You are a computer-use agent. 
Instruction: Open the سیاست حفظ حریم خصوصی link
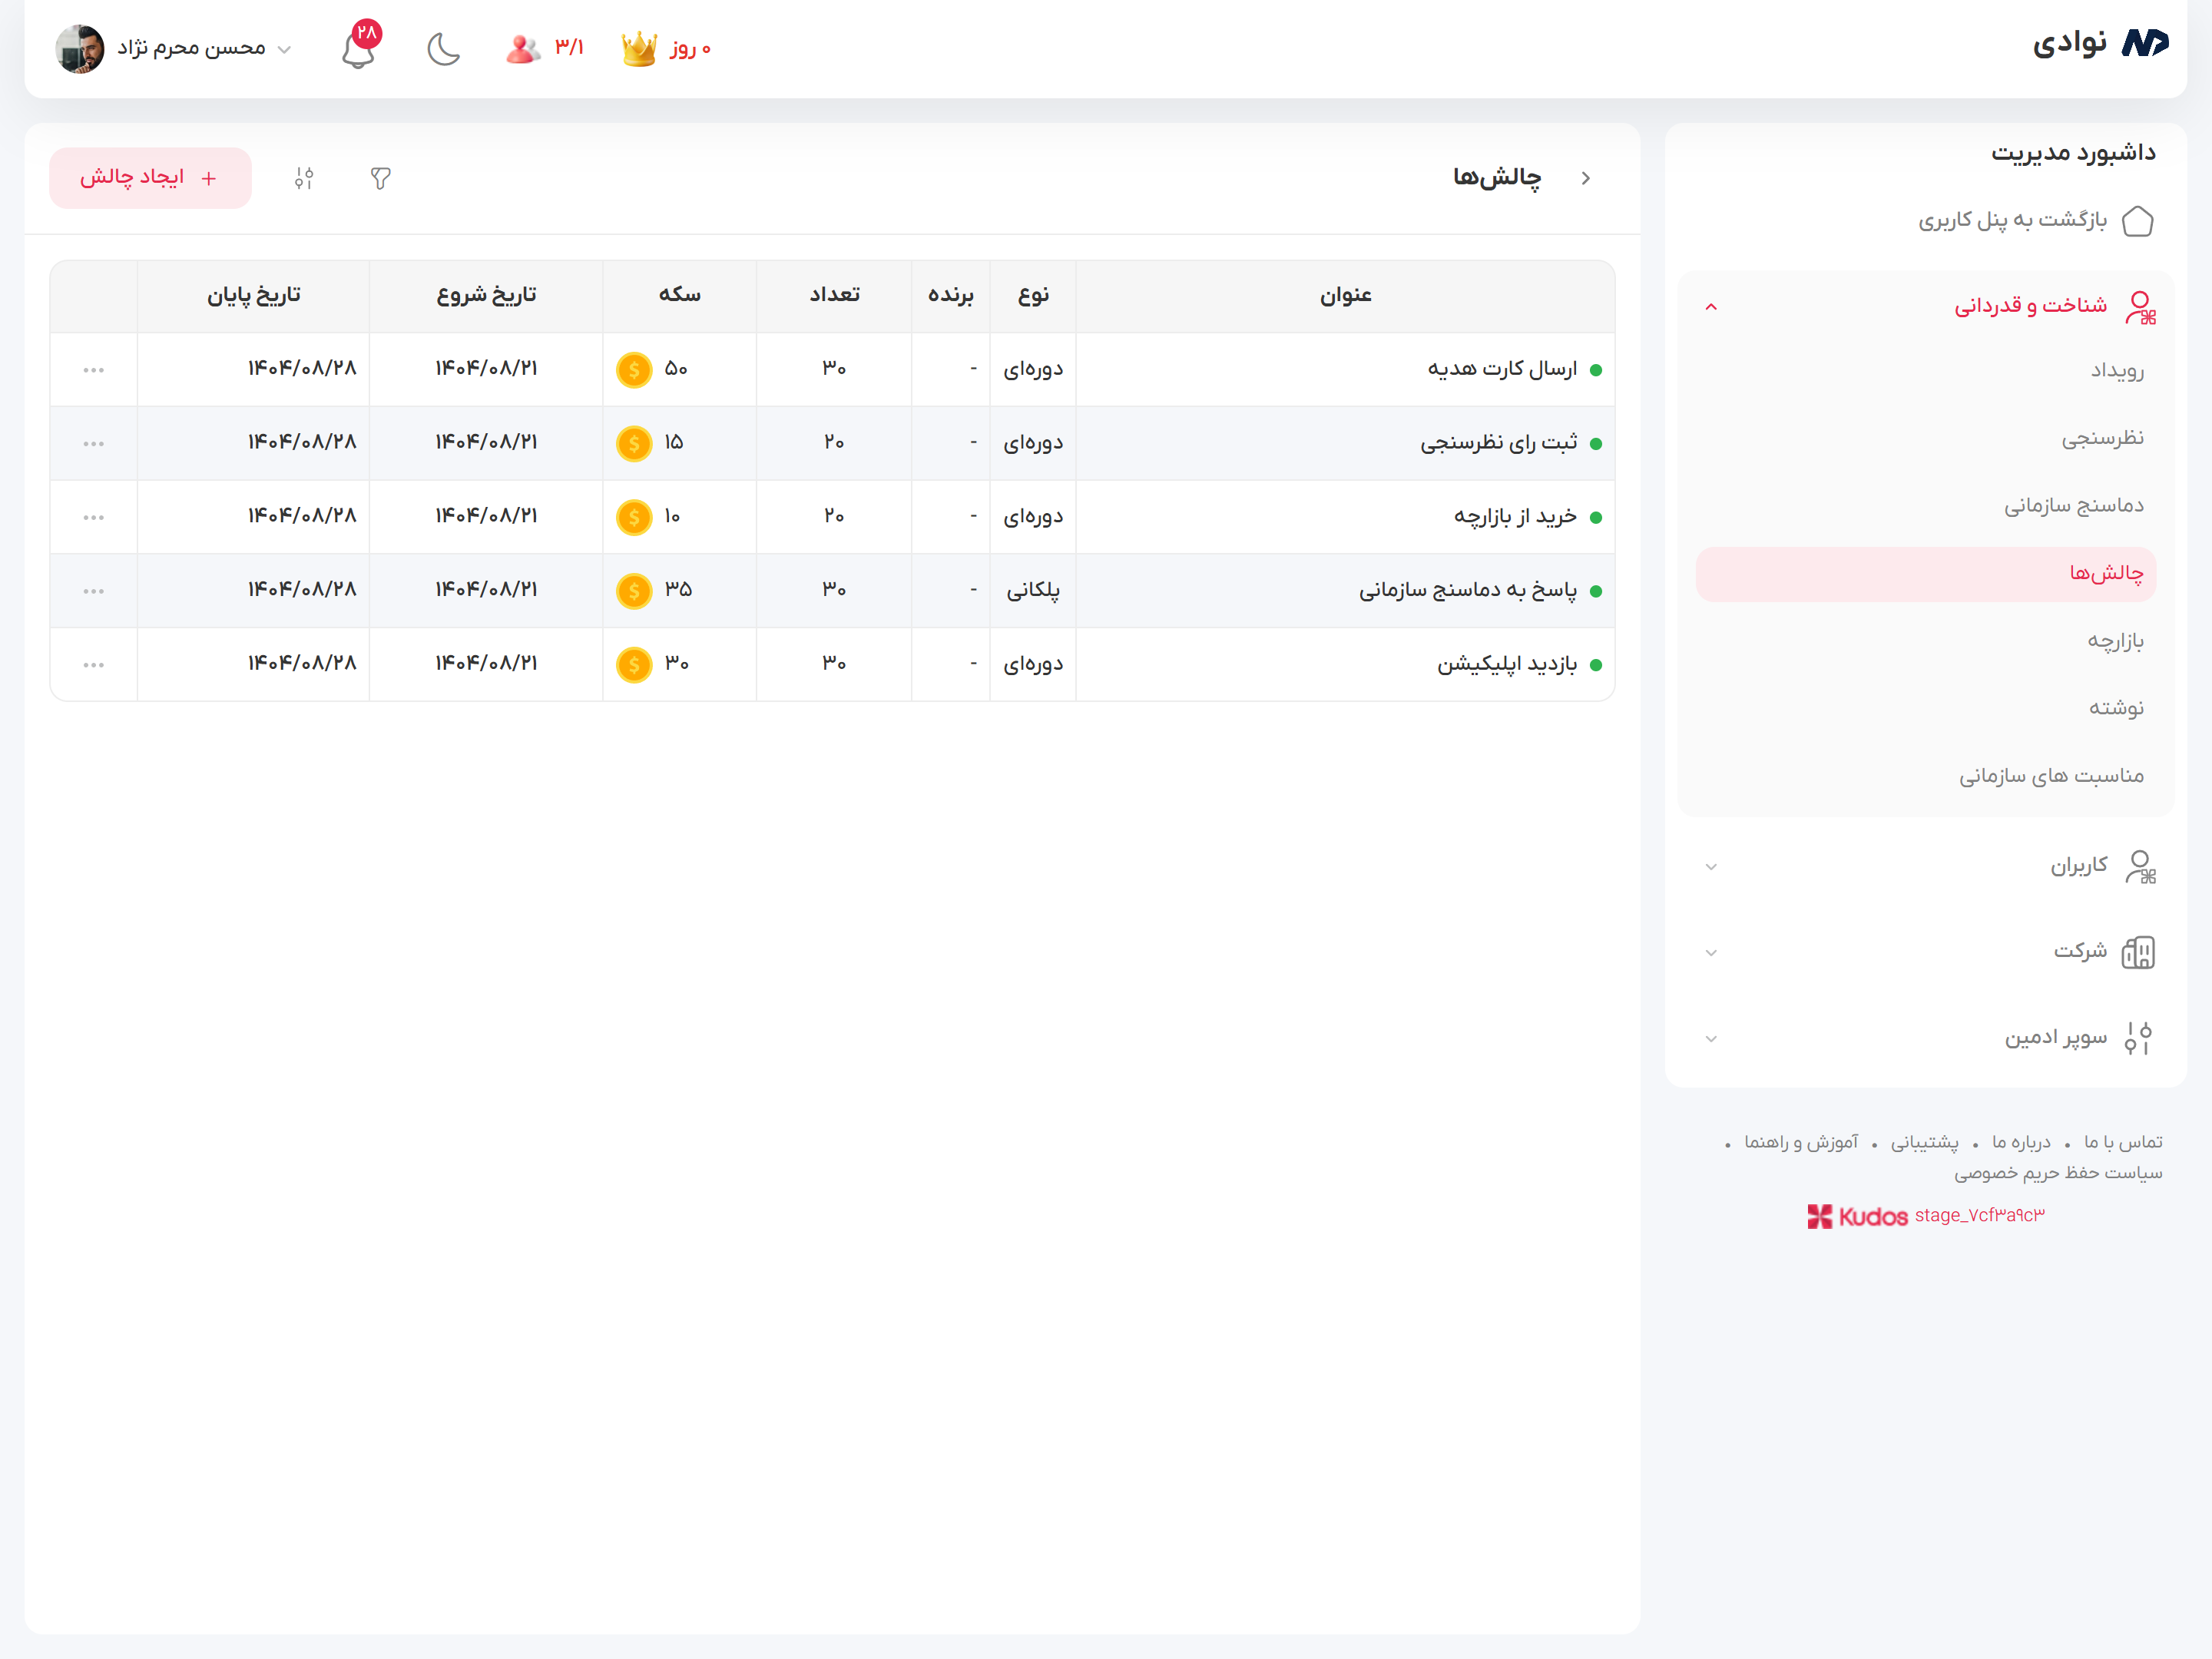[x=2058, y=1172]
